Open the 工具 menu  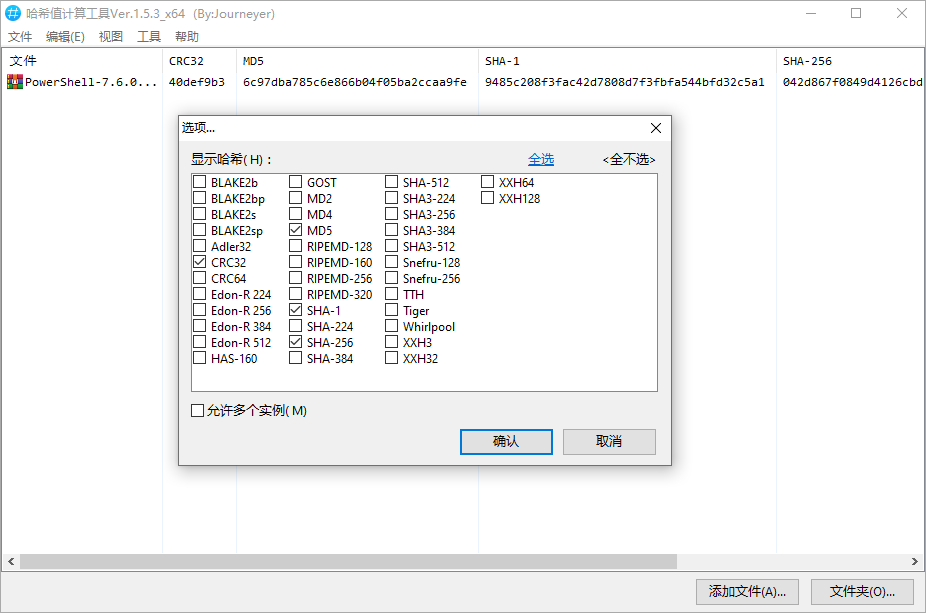point(148,37)
